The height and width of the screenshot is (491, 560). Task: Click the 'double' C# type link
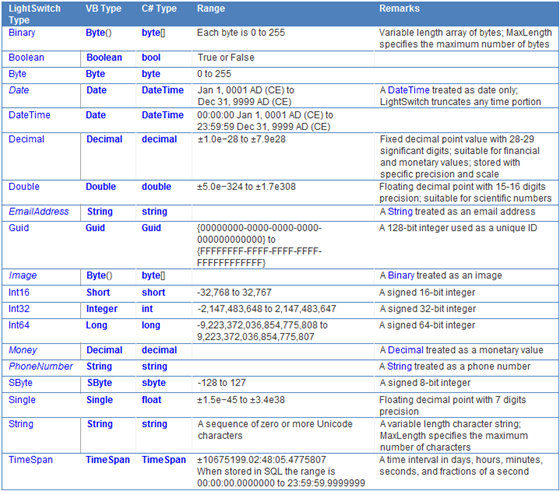(x=156, y=186)
